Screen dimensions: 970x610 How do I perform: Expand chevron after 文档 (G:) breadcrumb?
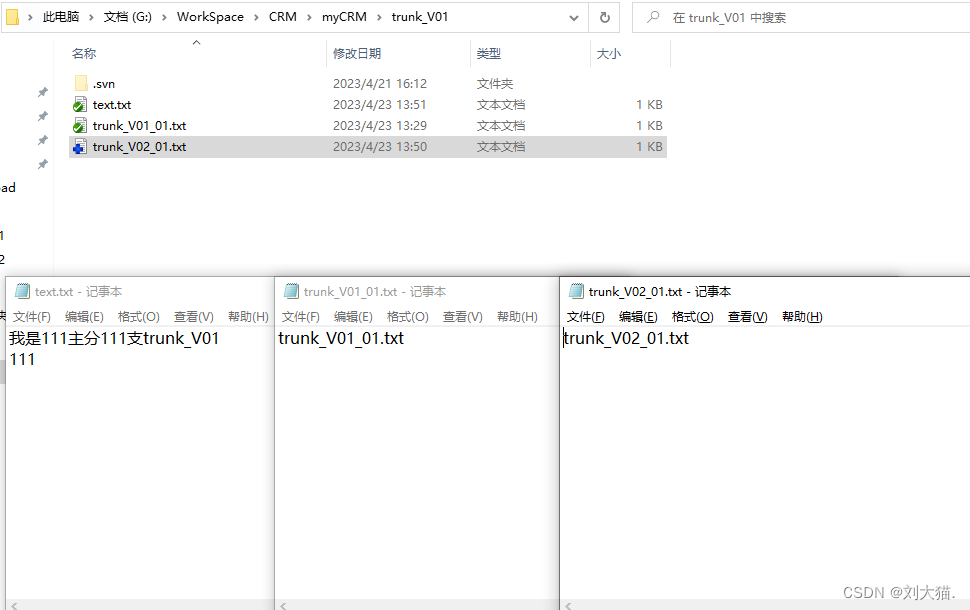(165, 17)
